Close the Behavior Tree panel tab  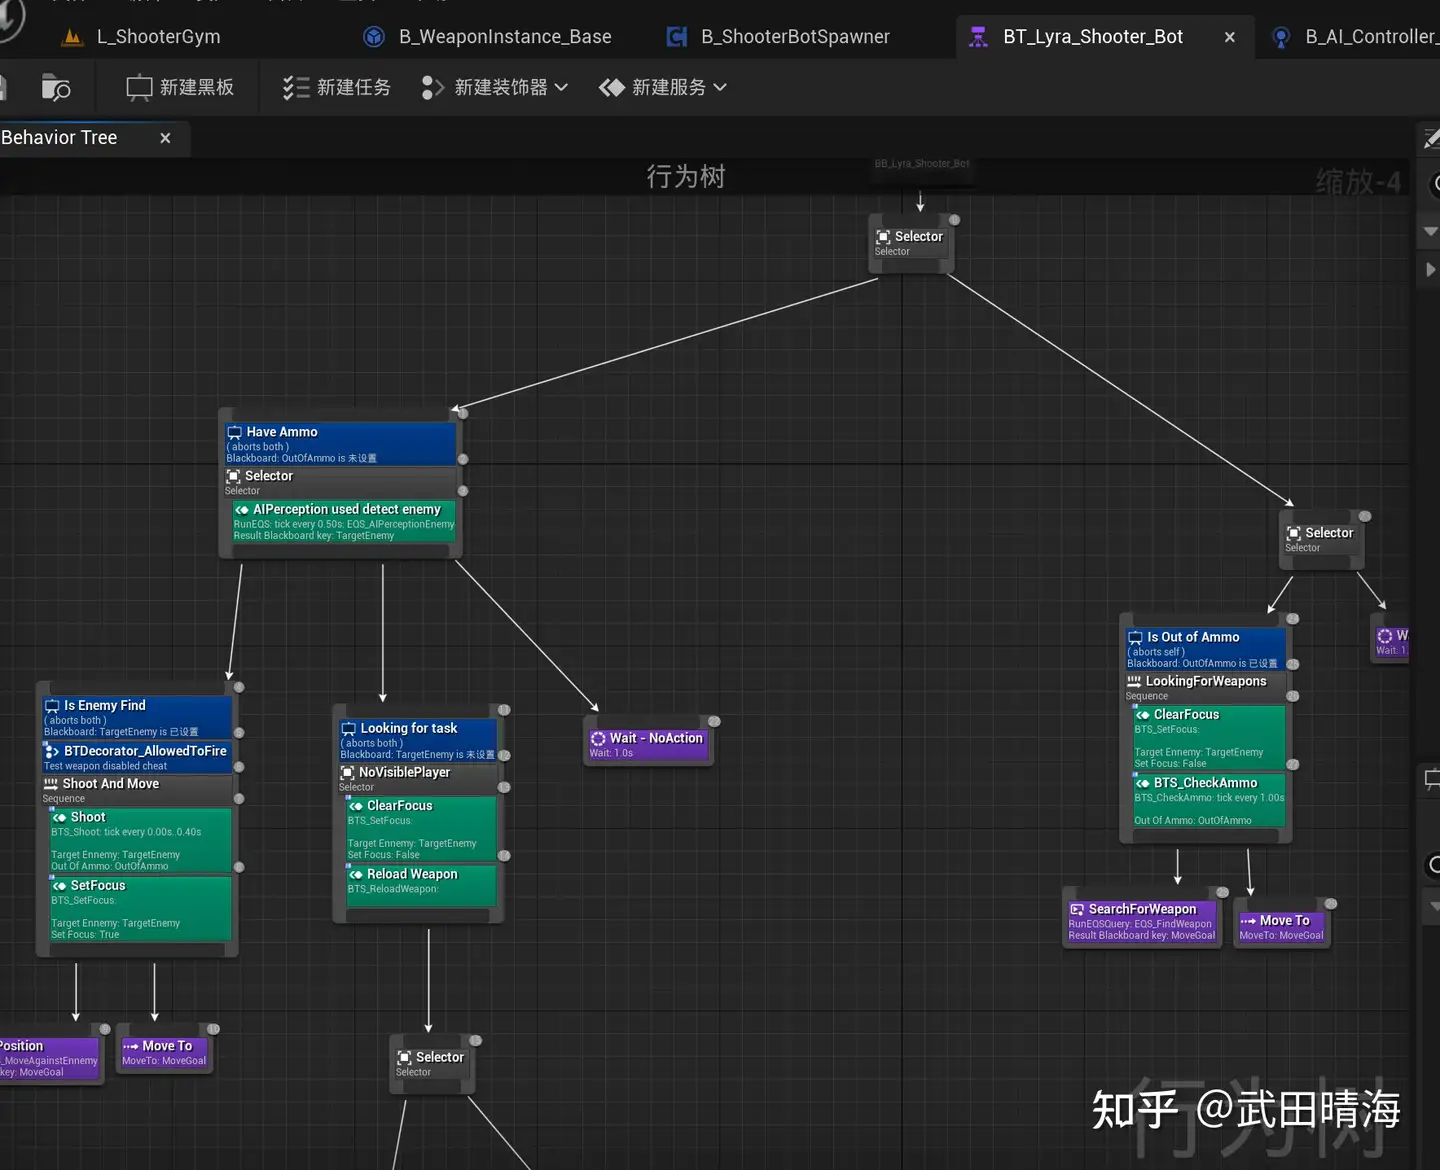click(165, 138)
